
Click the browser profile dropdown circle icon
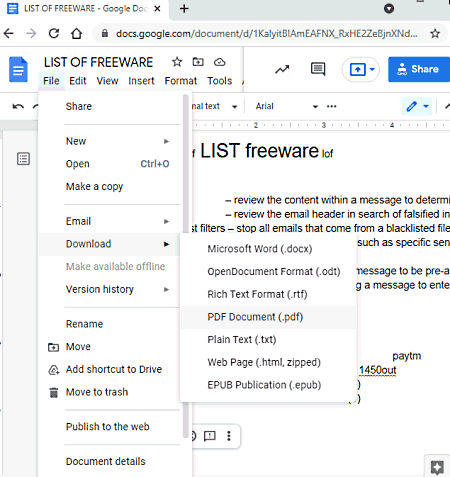[x=389, y=8]
